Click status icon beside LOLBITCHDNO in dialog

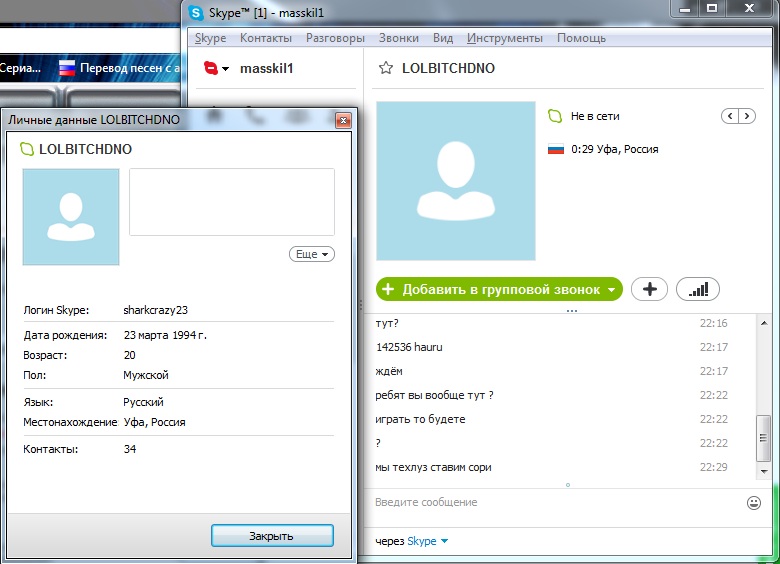pos(26,149)
